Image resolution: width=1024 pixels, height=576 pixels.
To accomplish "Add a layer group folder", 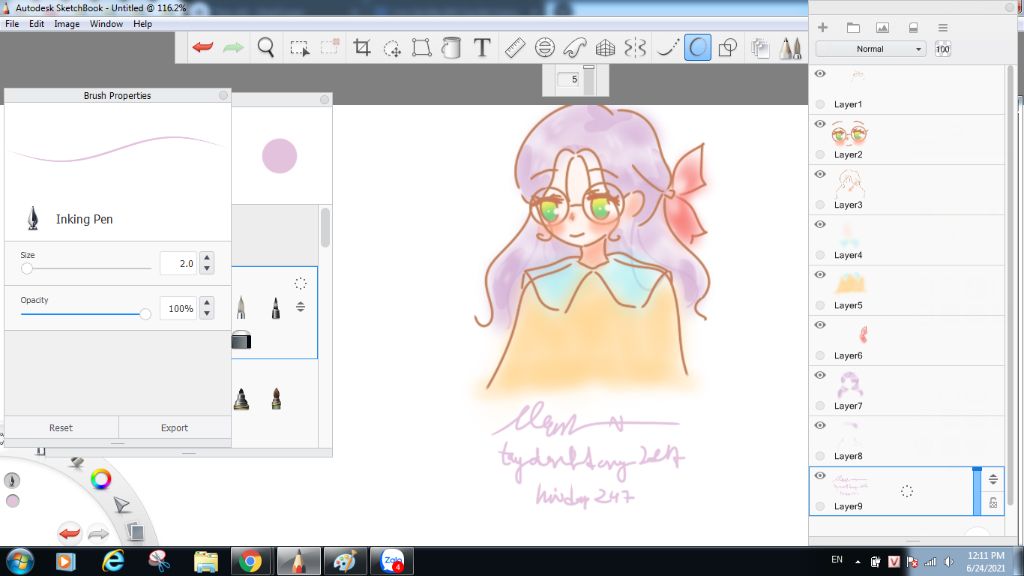I will (853, 27).
